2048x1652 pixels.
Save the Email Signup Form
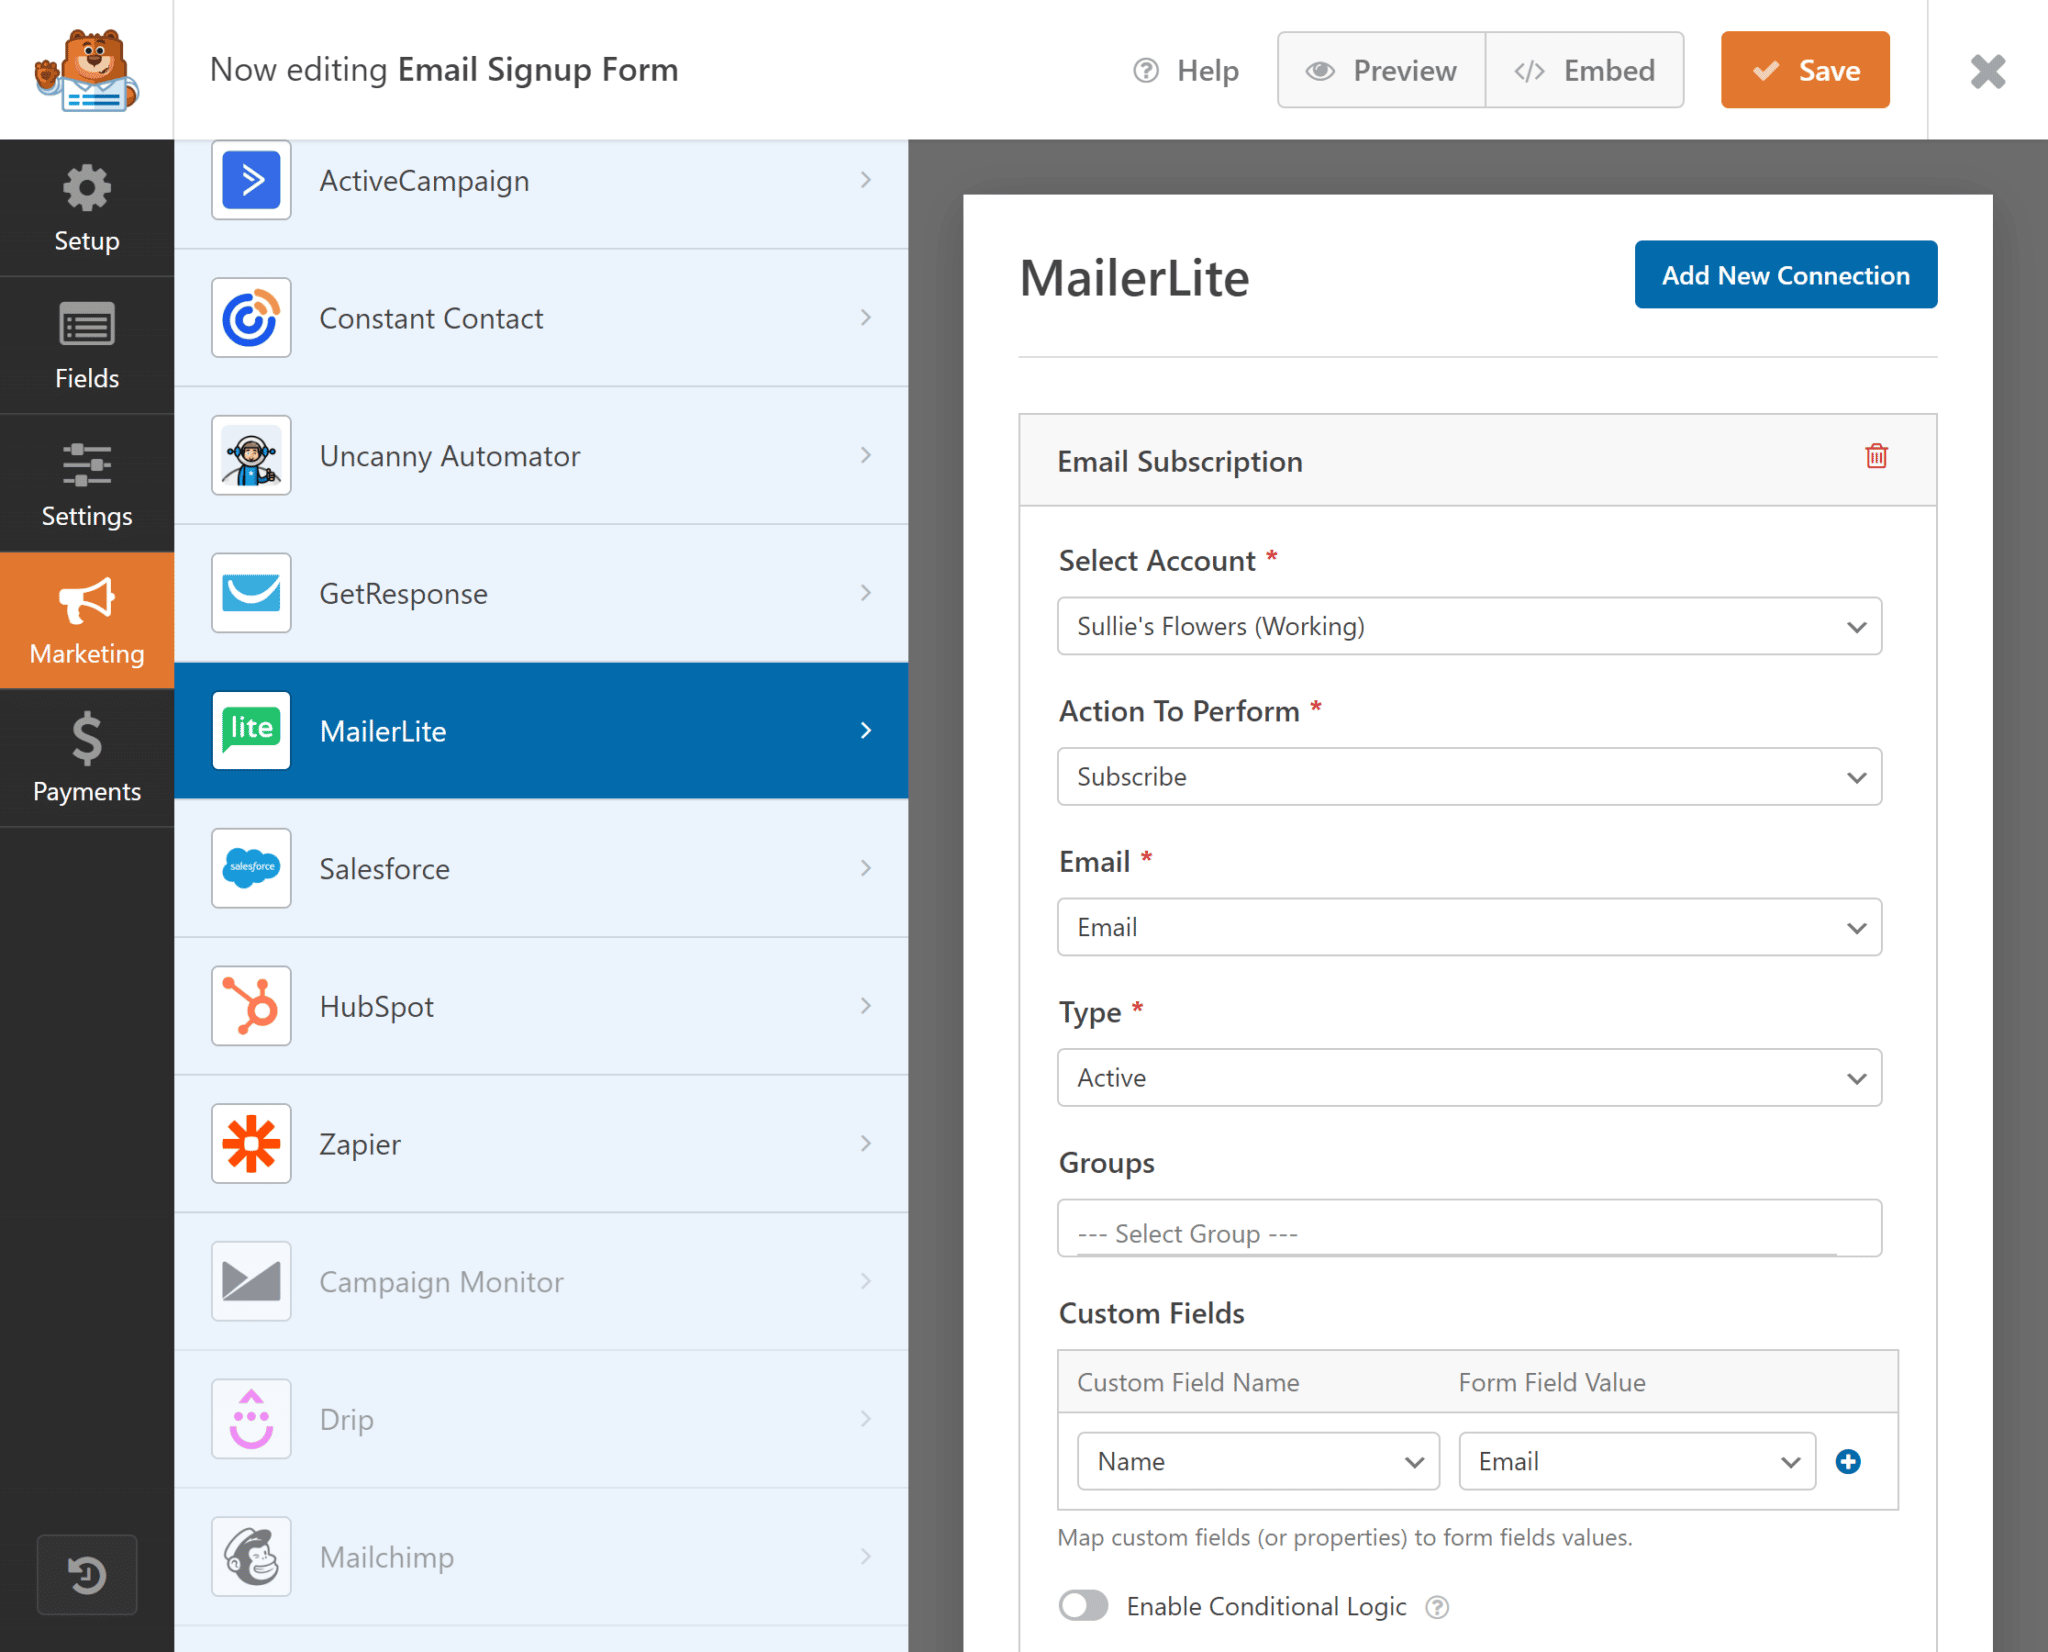click(x=1804, y=70)
